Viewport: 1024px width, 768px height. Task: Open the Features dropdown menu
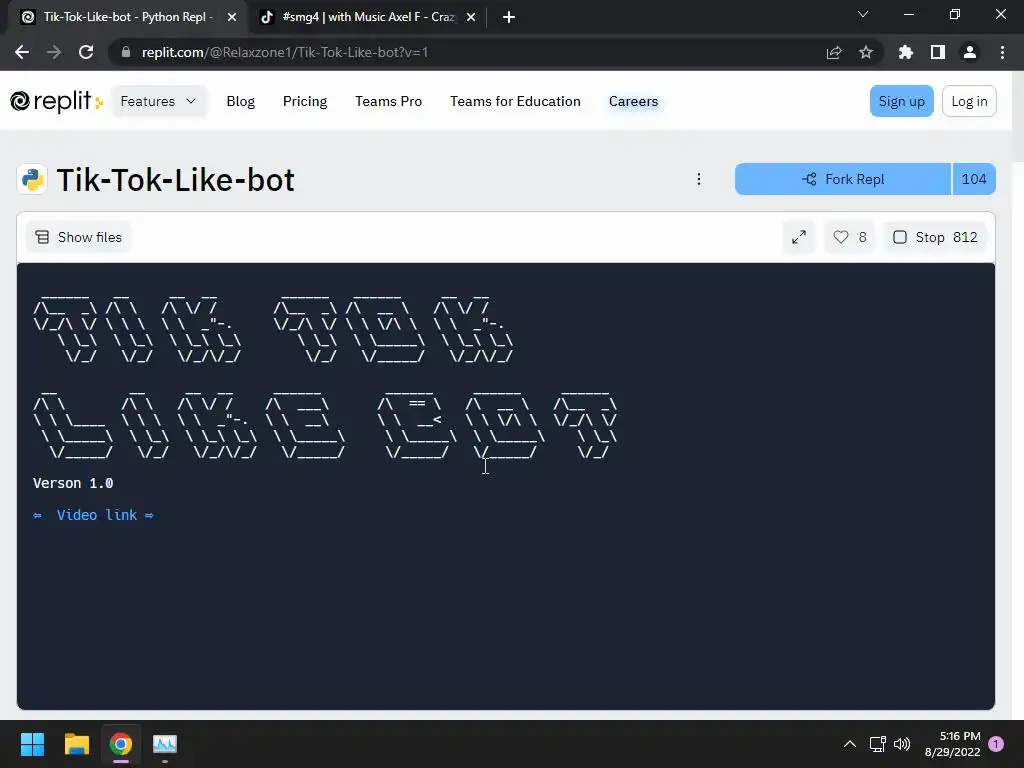click(x=159, y=101)
